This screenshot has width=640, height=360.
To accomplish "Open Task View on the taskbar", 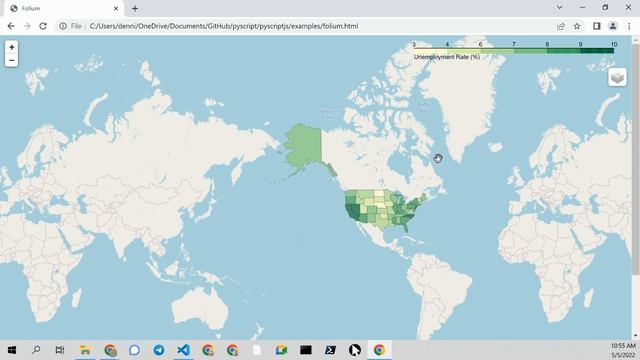I will coord(60,350).
